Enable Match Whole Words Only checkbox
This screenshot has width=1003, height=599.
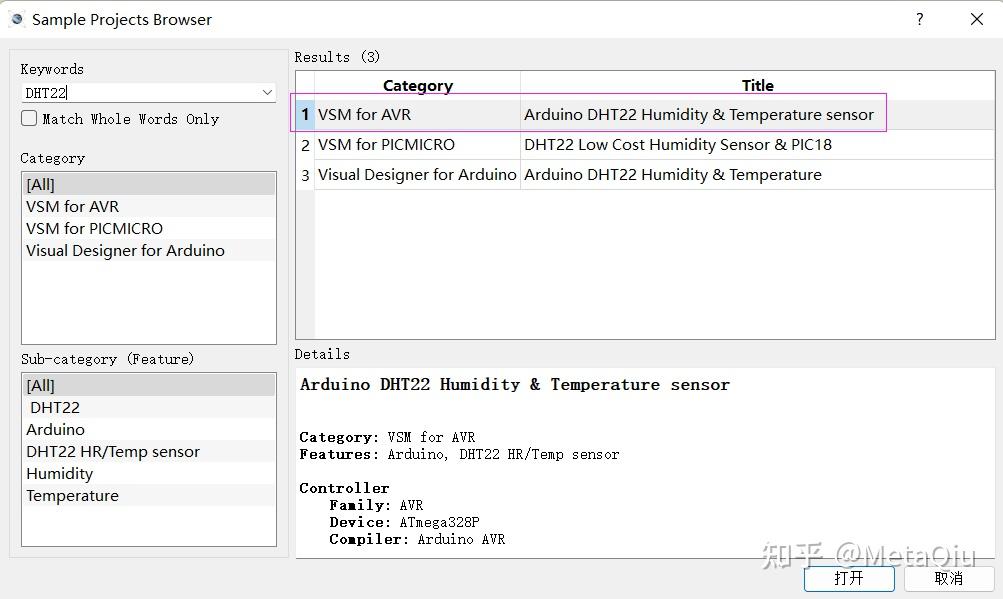[29, 118]
